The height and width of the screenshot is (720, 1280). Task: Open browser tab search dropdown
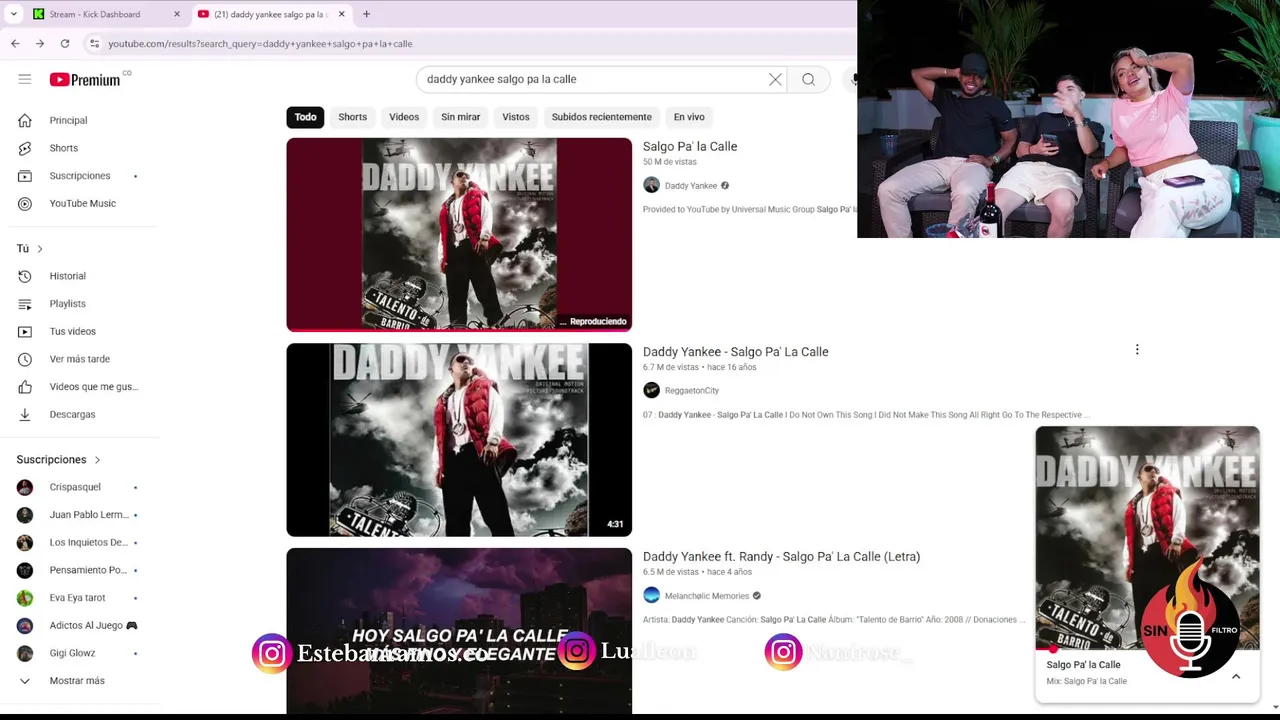click(x=13, y=14)
